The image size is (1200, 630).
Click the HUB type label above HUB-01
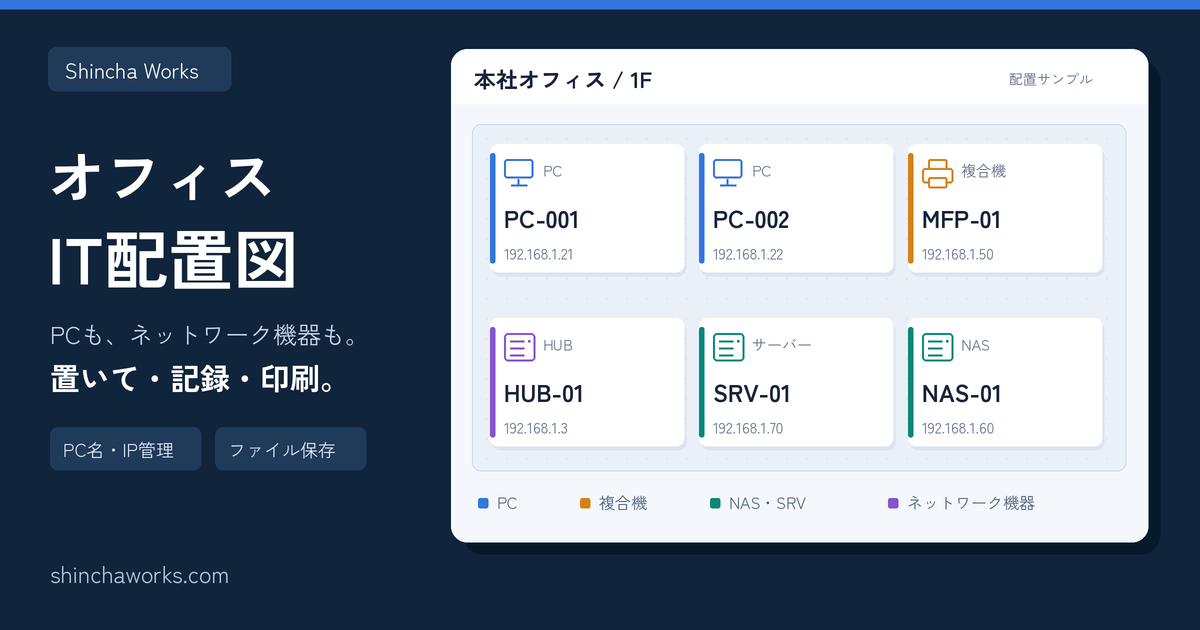pyautogui.click(x=558, y=345)
